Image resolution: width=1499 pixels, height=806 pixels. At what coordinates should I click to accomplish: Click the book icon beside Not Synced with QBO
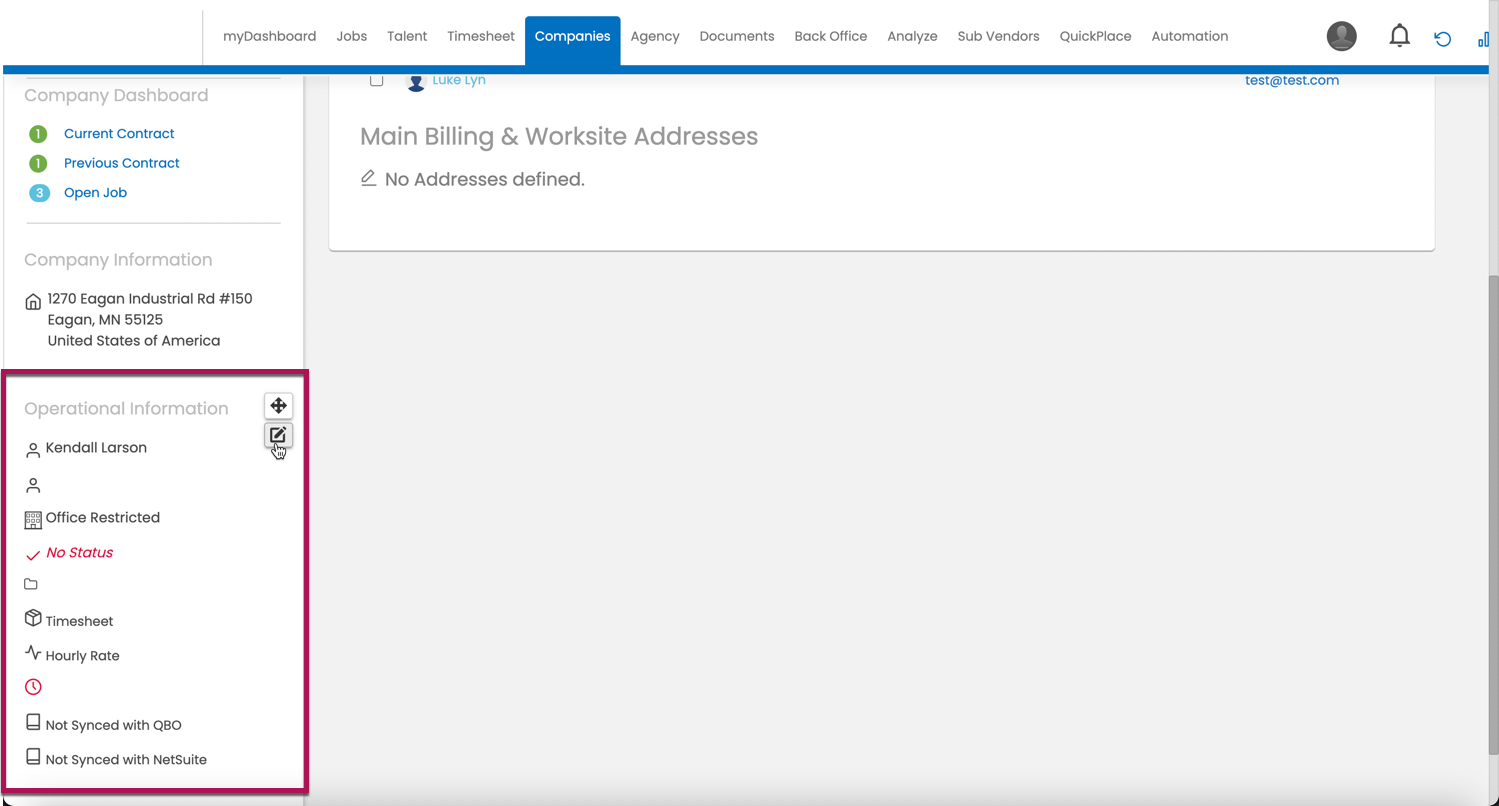[33, 722]
